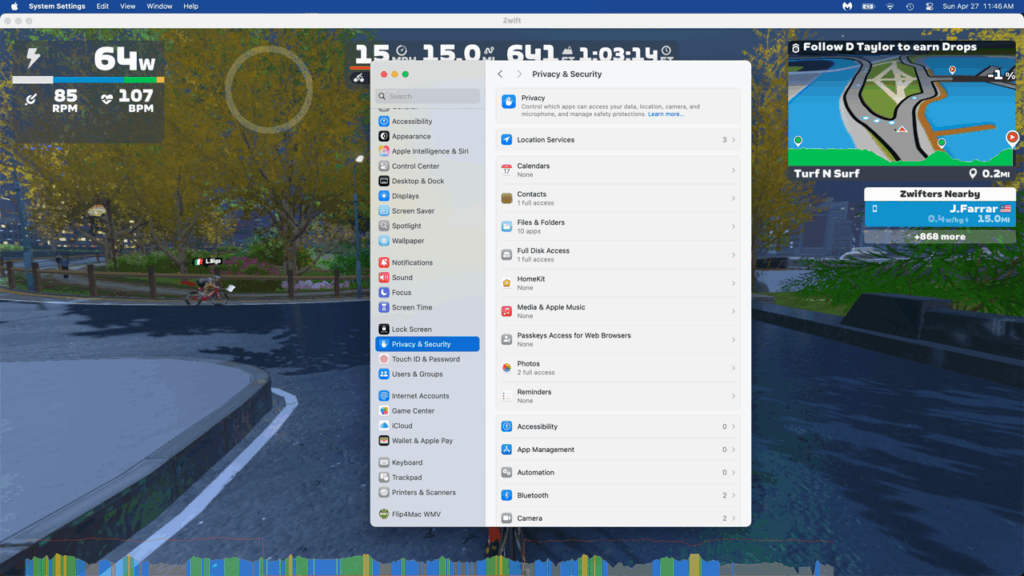
Task: Open the System Settings app menu
Action: point(57,7)
